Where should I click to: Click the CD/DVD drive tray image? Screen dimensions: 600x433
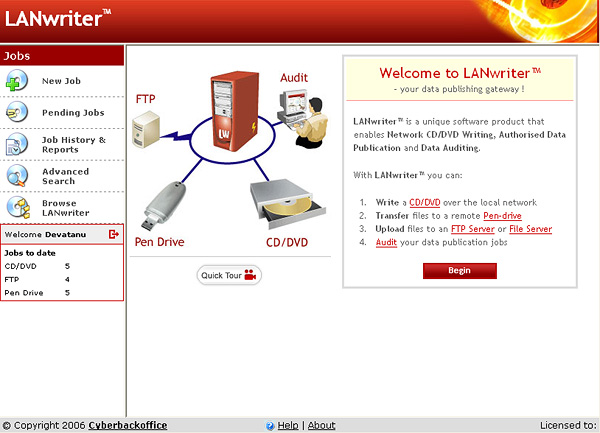287,204
